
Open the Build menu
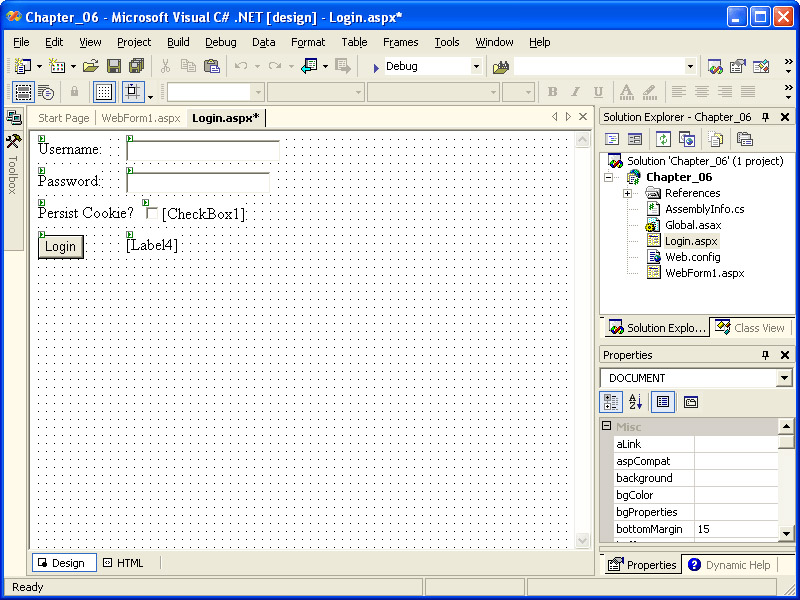tap(178, 42)
